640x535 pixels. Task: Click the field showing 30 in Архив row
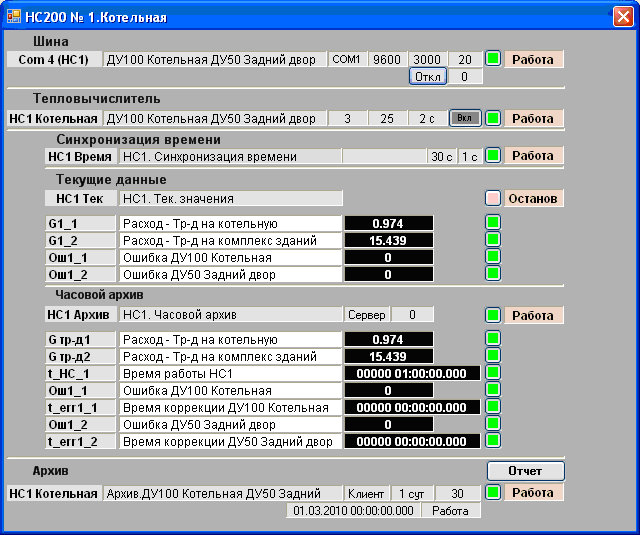458,493
